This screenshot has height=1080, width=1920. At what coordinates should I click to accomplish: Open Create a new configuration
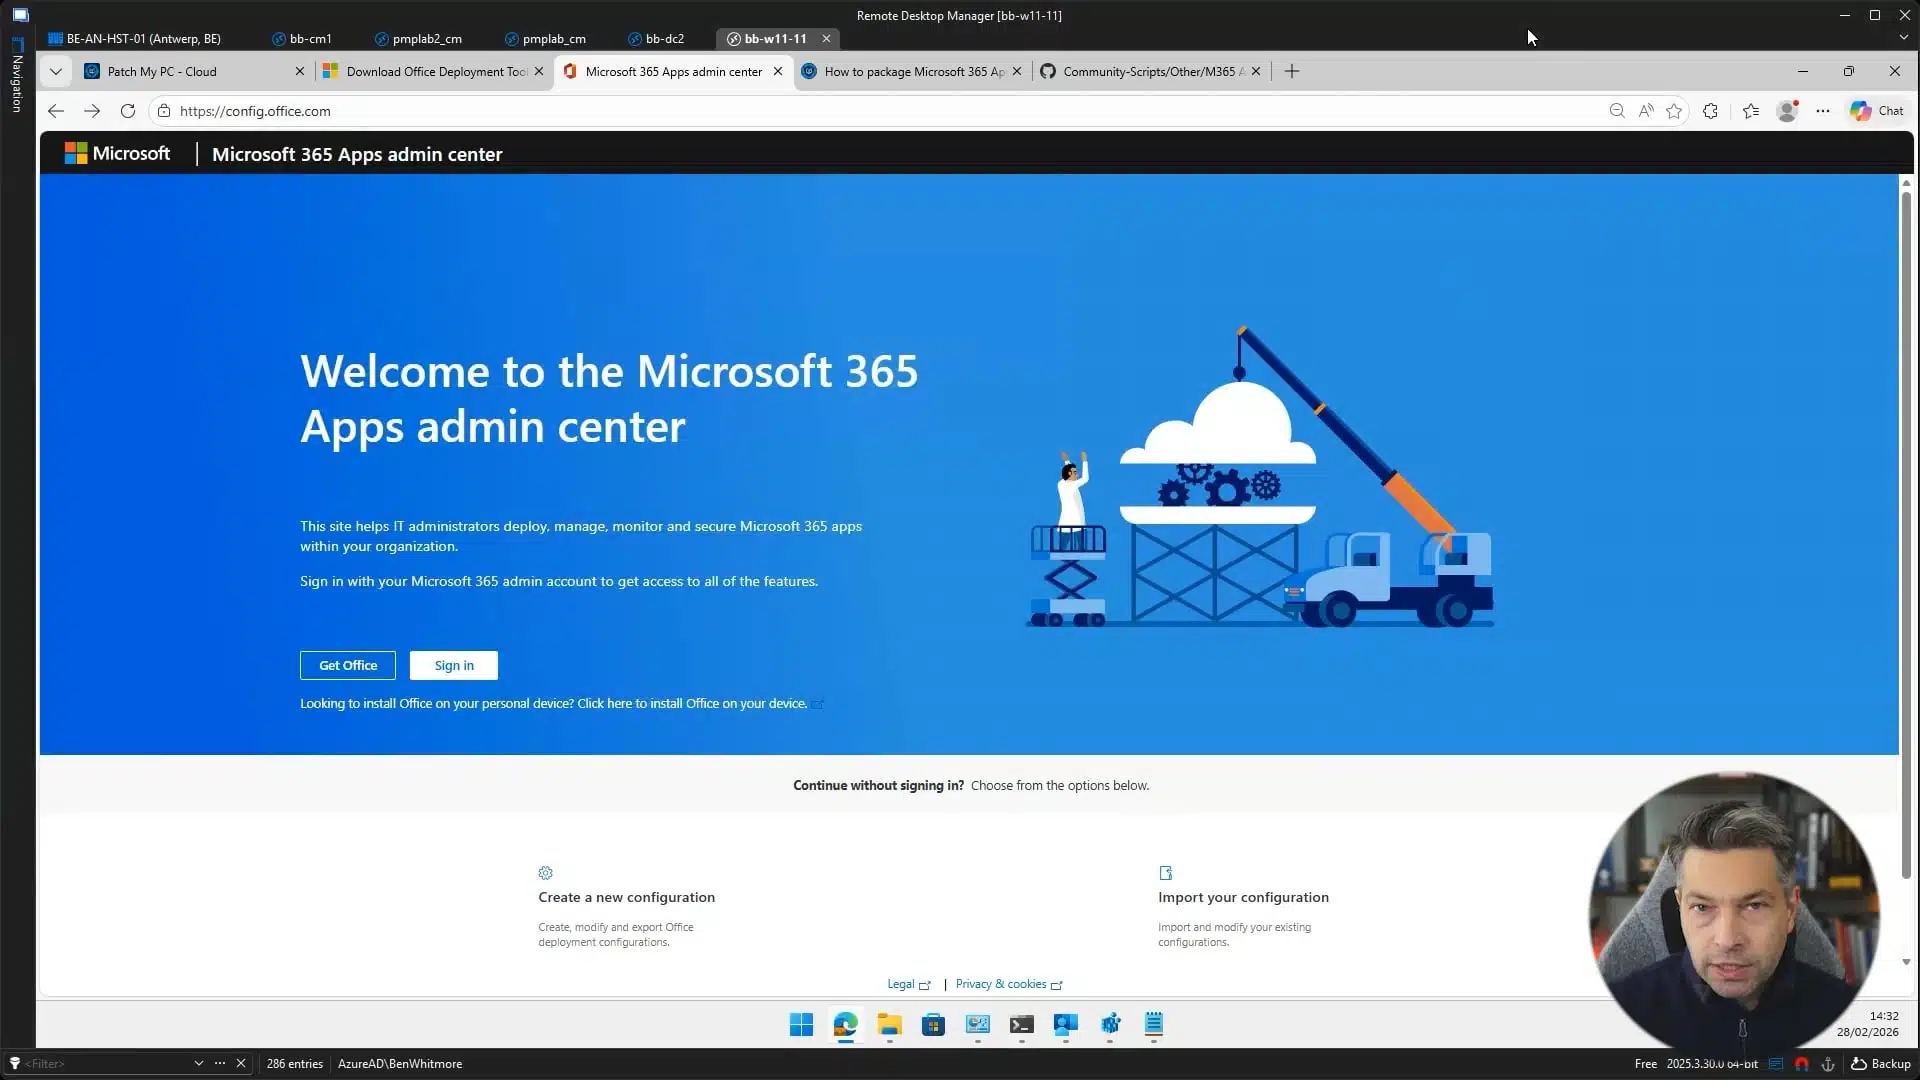(626, 897)
